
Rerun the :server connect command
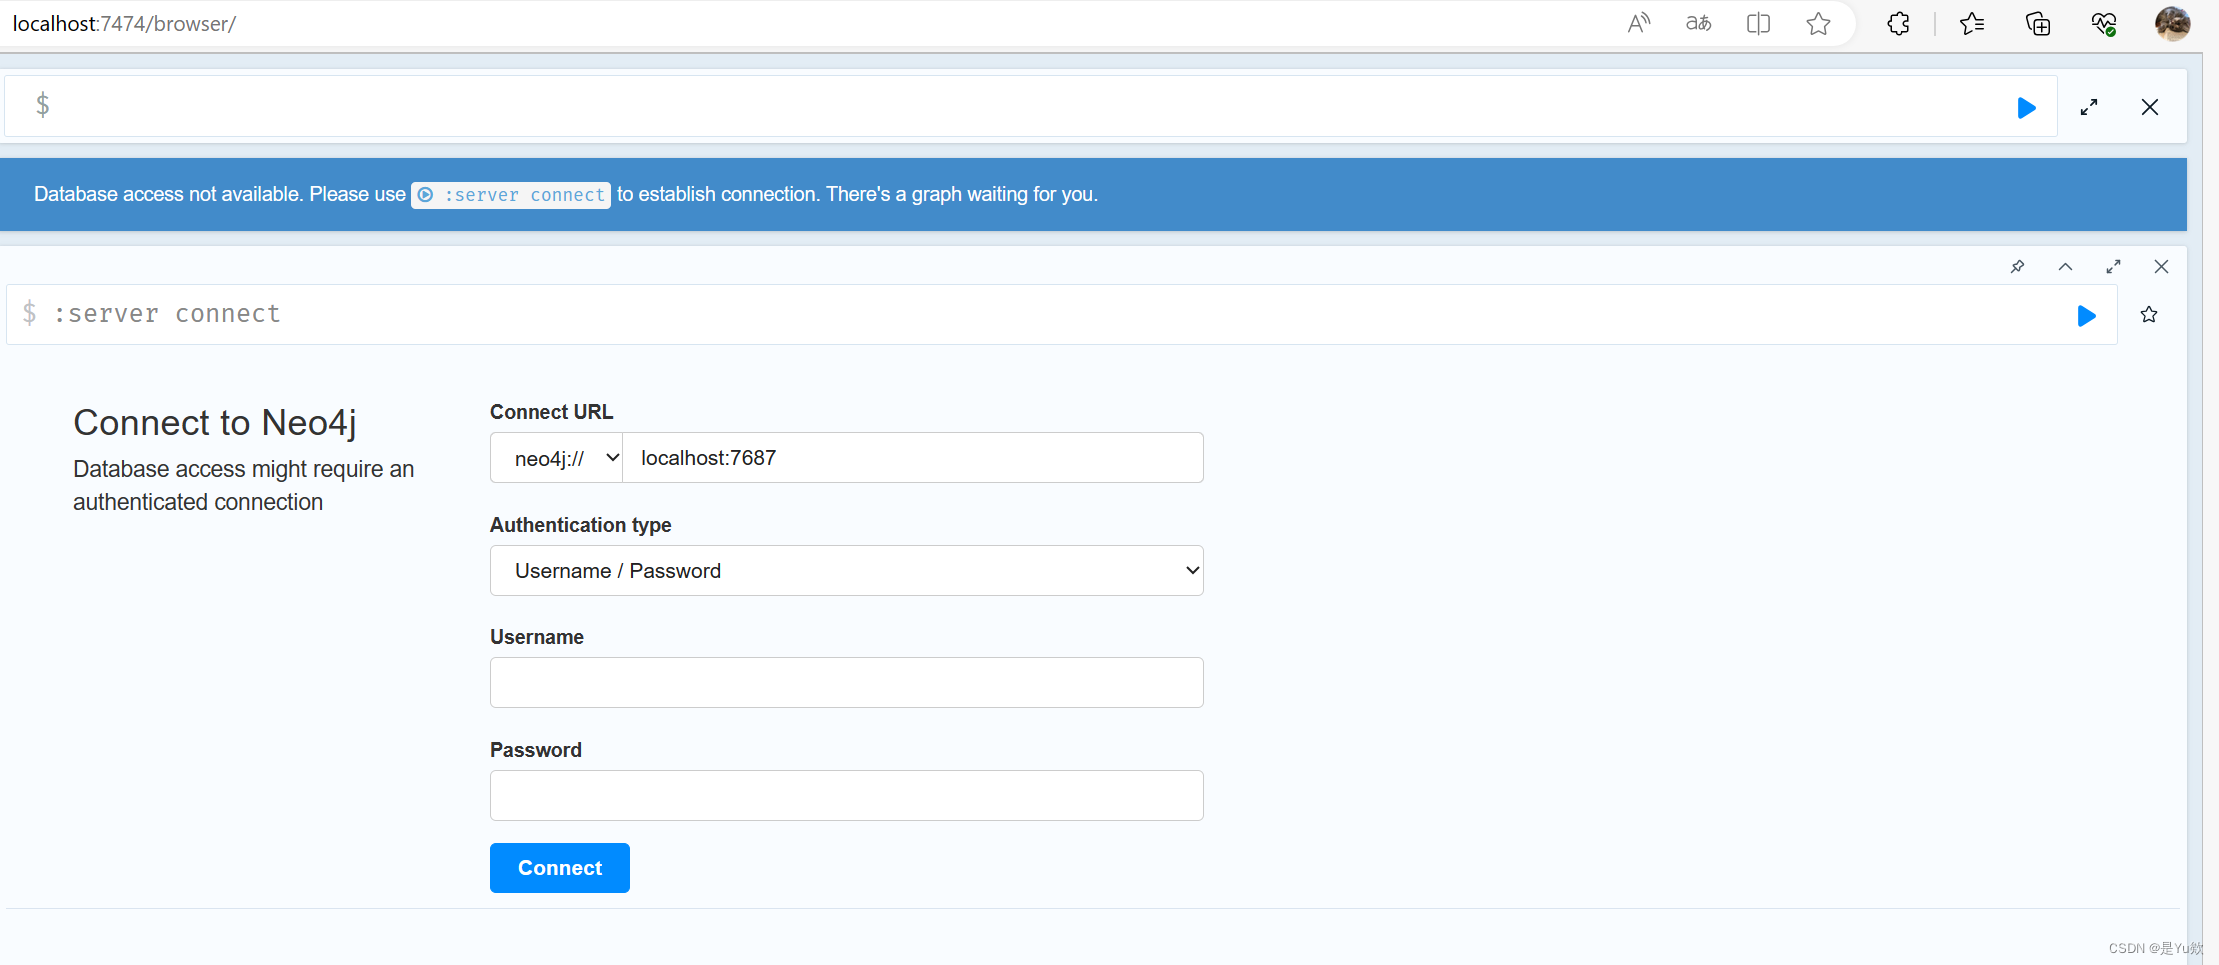point(2086,316)
